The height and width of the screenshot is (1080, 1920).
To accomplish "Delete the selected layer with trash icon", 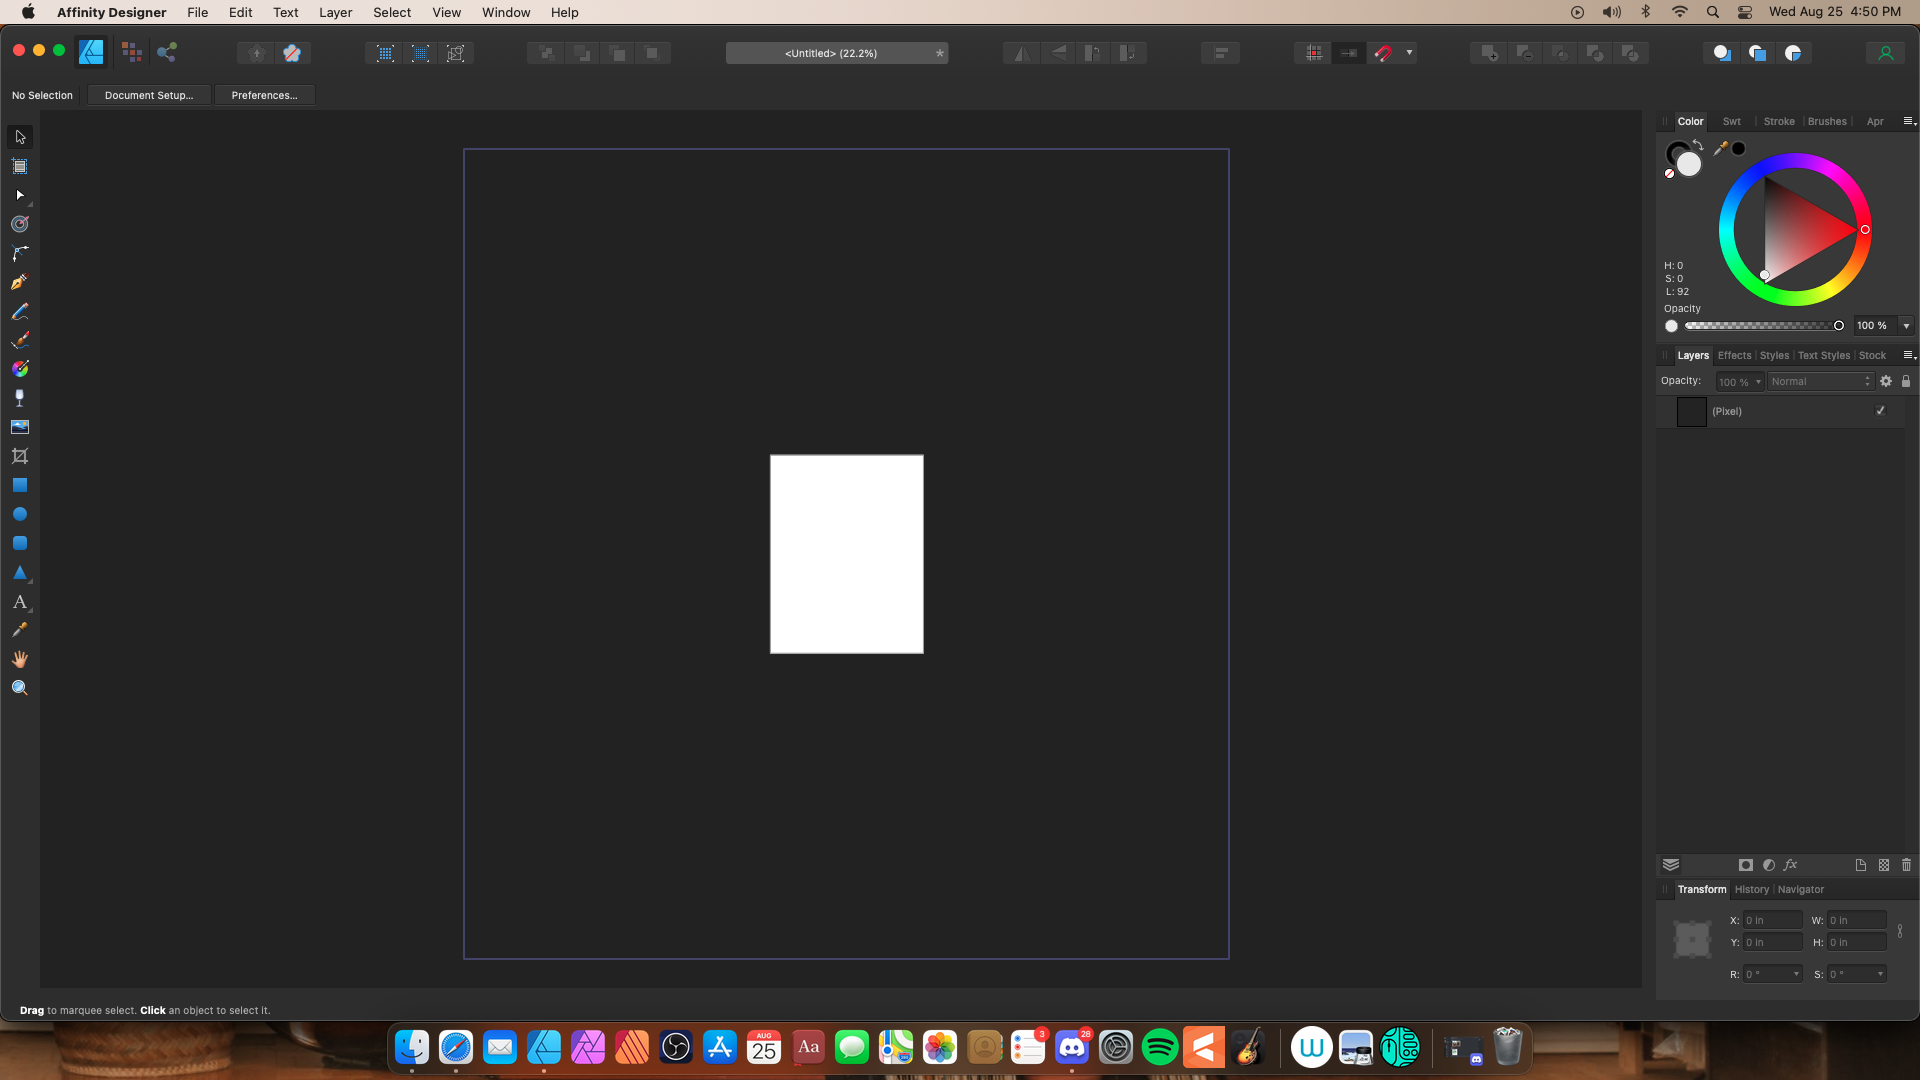I will coord(1907,865).
